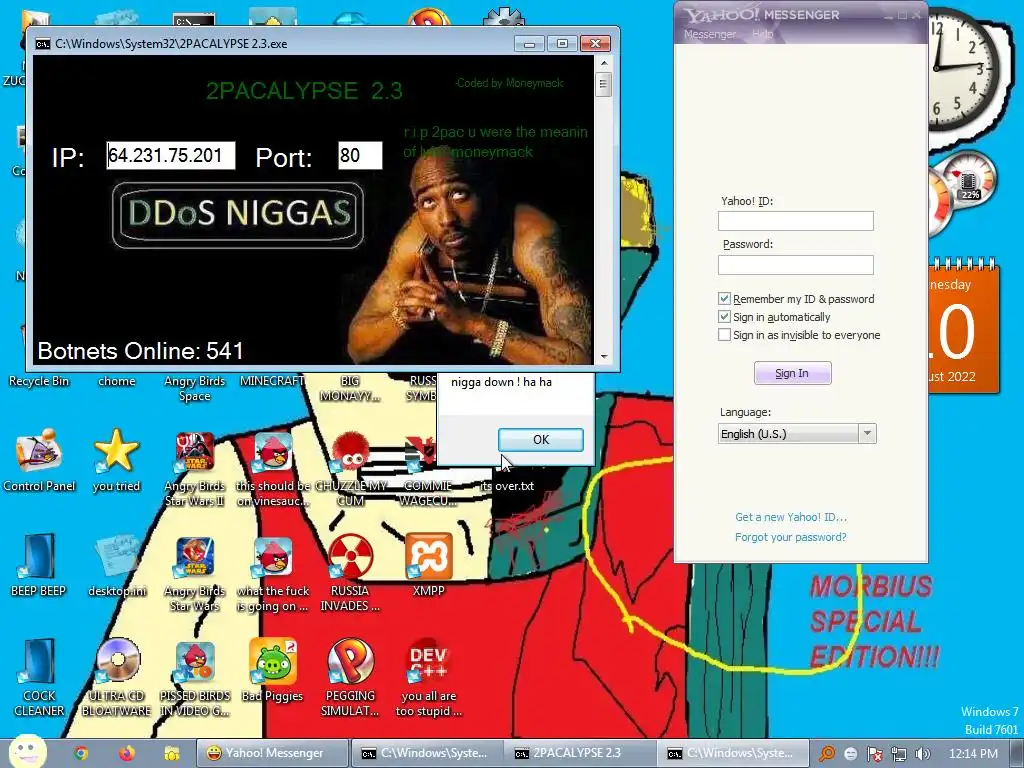Open the Start menu orb
Screen dimensions: 1024x768
(x=27, y=751)
